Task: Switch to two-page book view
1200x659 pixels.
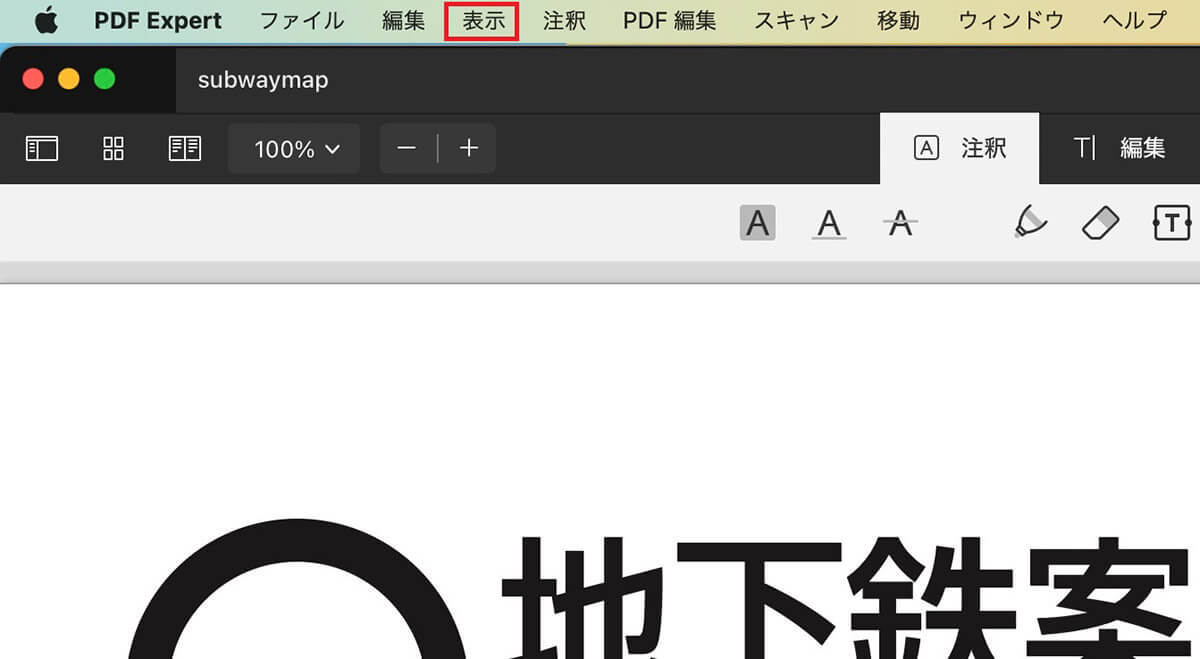Action: 185,149
